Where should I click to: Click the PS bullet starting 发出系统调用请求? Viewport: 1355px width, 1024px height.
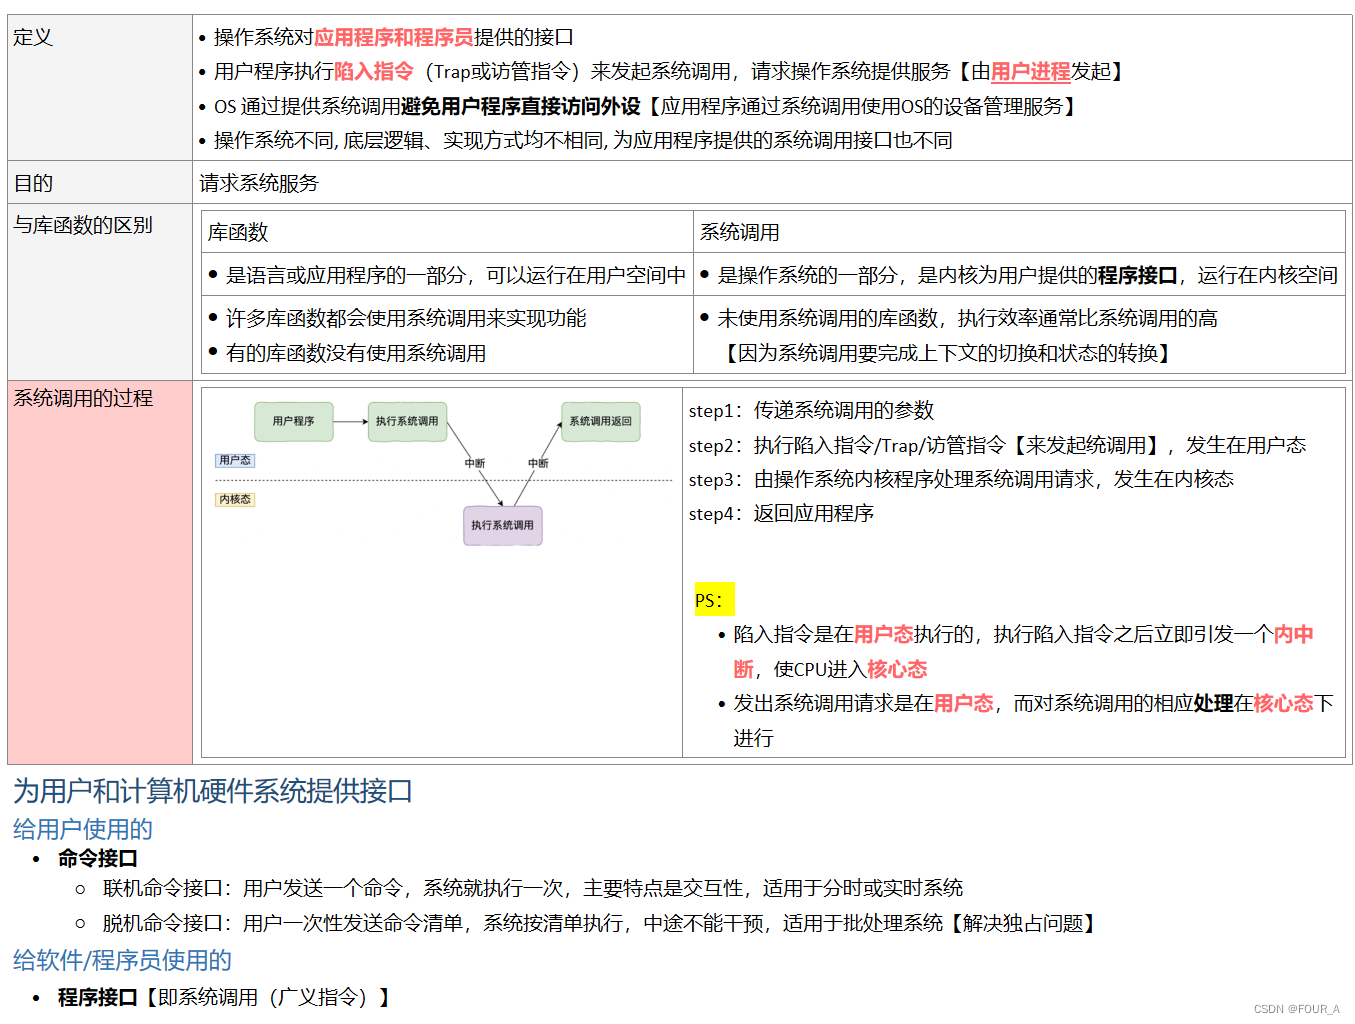pos(1027,720)
